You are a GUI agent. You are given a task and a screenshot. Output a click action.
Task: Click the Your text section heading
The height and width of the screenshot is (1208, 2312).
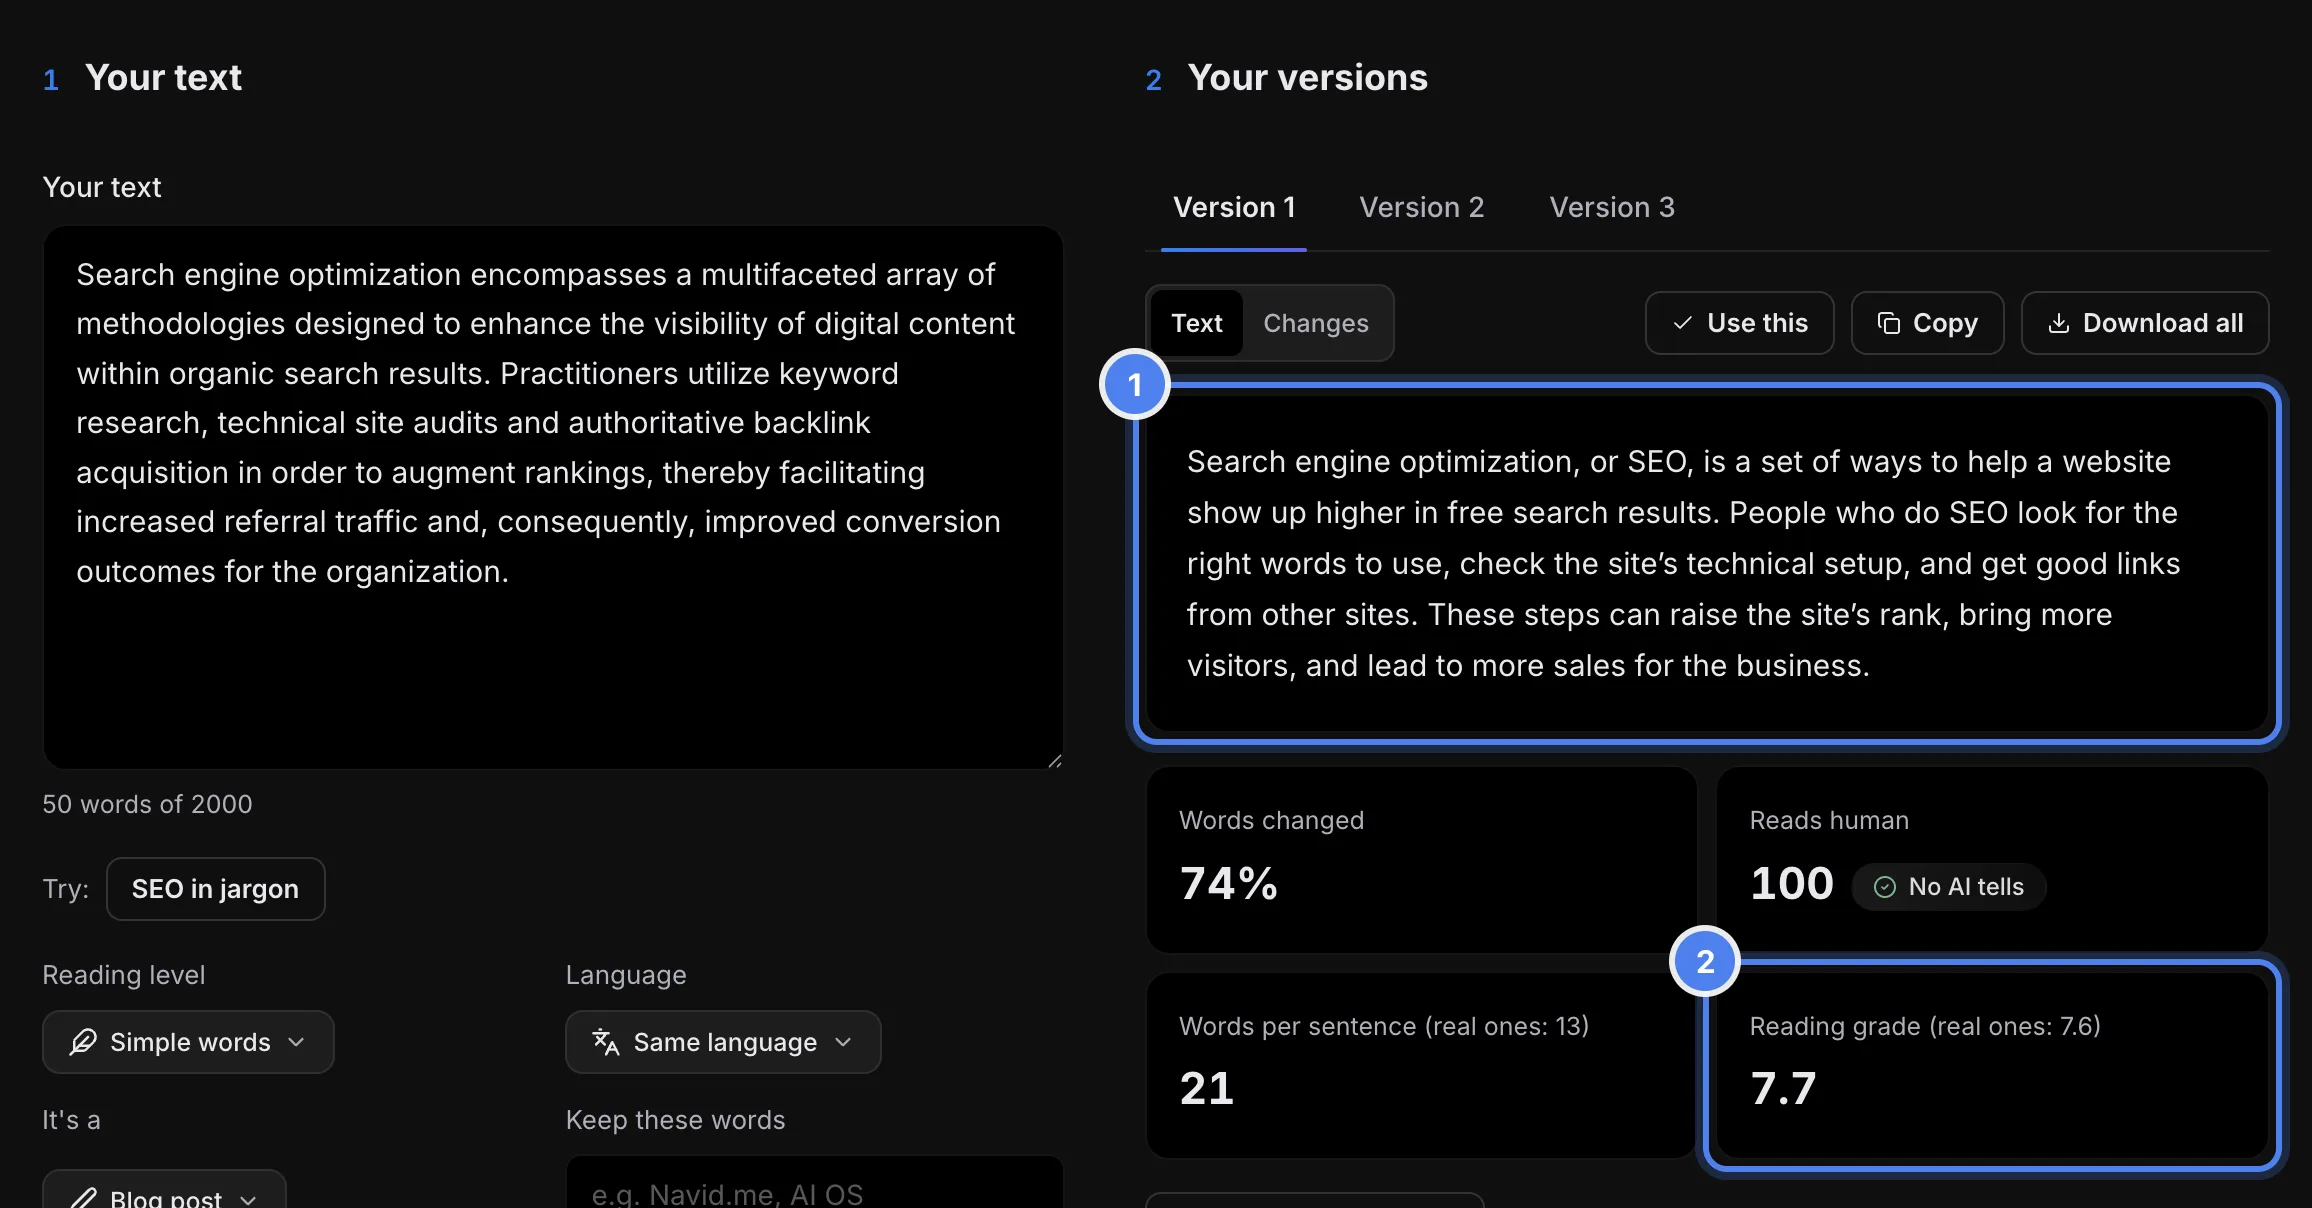(x=163, y=78)
